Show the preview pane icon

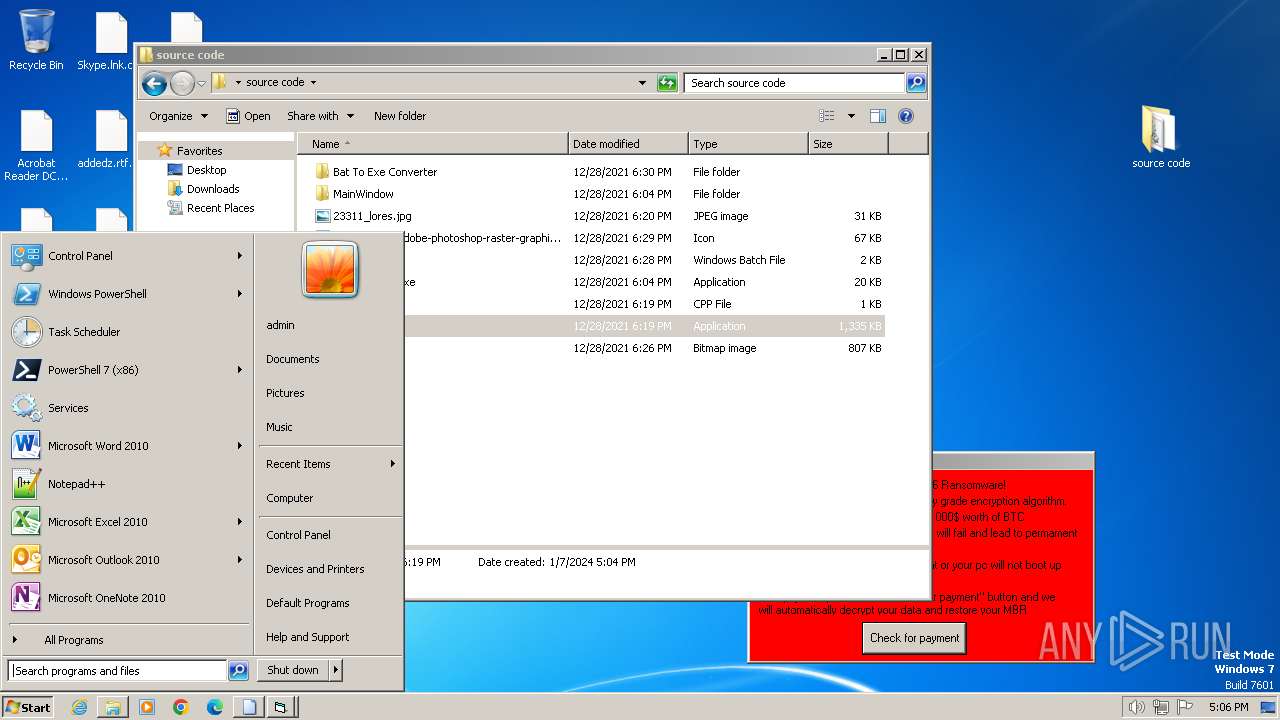tap(877, 116)
